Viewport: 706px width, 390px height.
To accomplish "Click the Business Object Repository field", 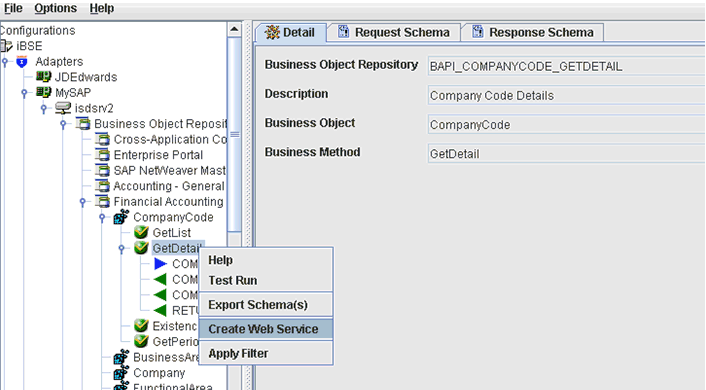I will 566,66.
